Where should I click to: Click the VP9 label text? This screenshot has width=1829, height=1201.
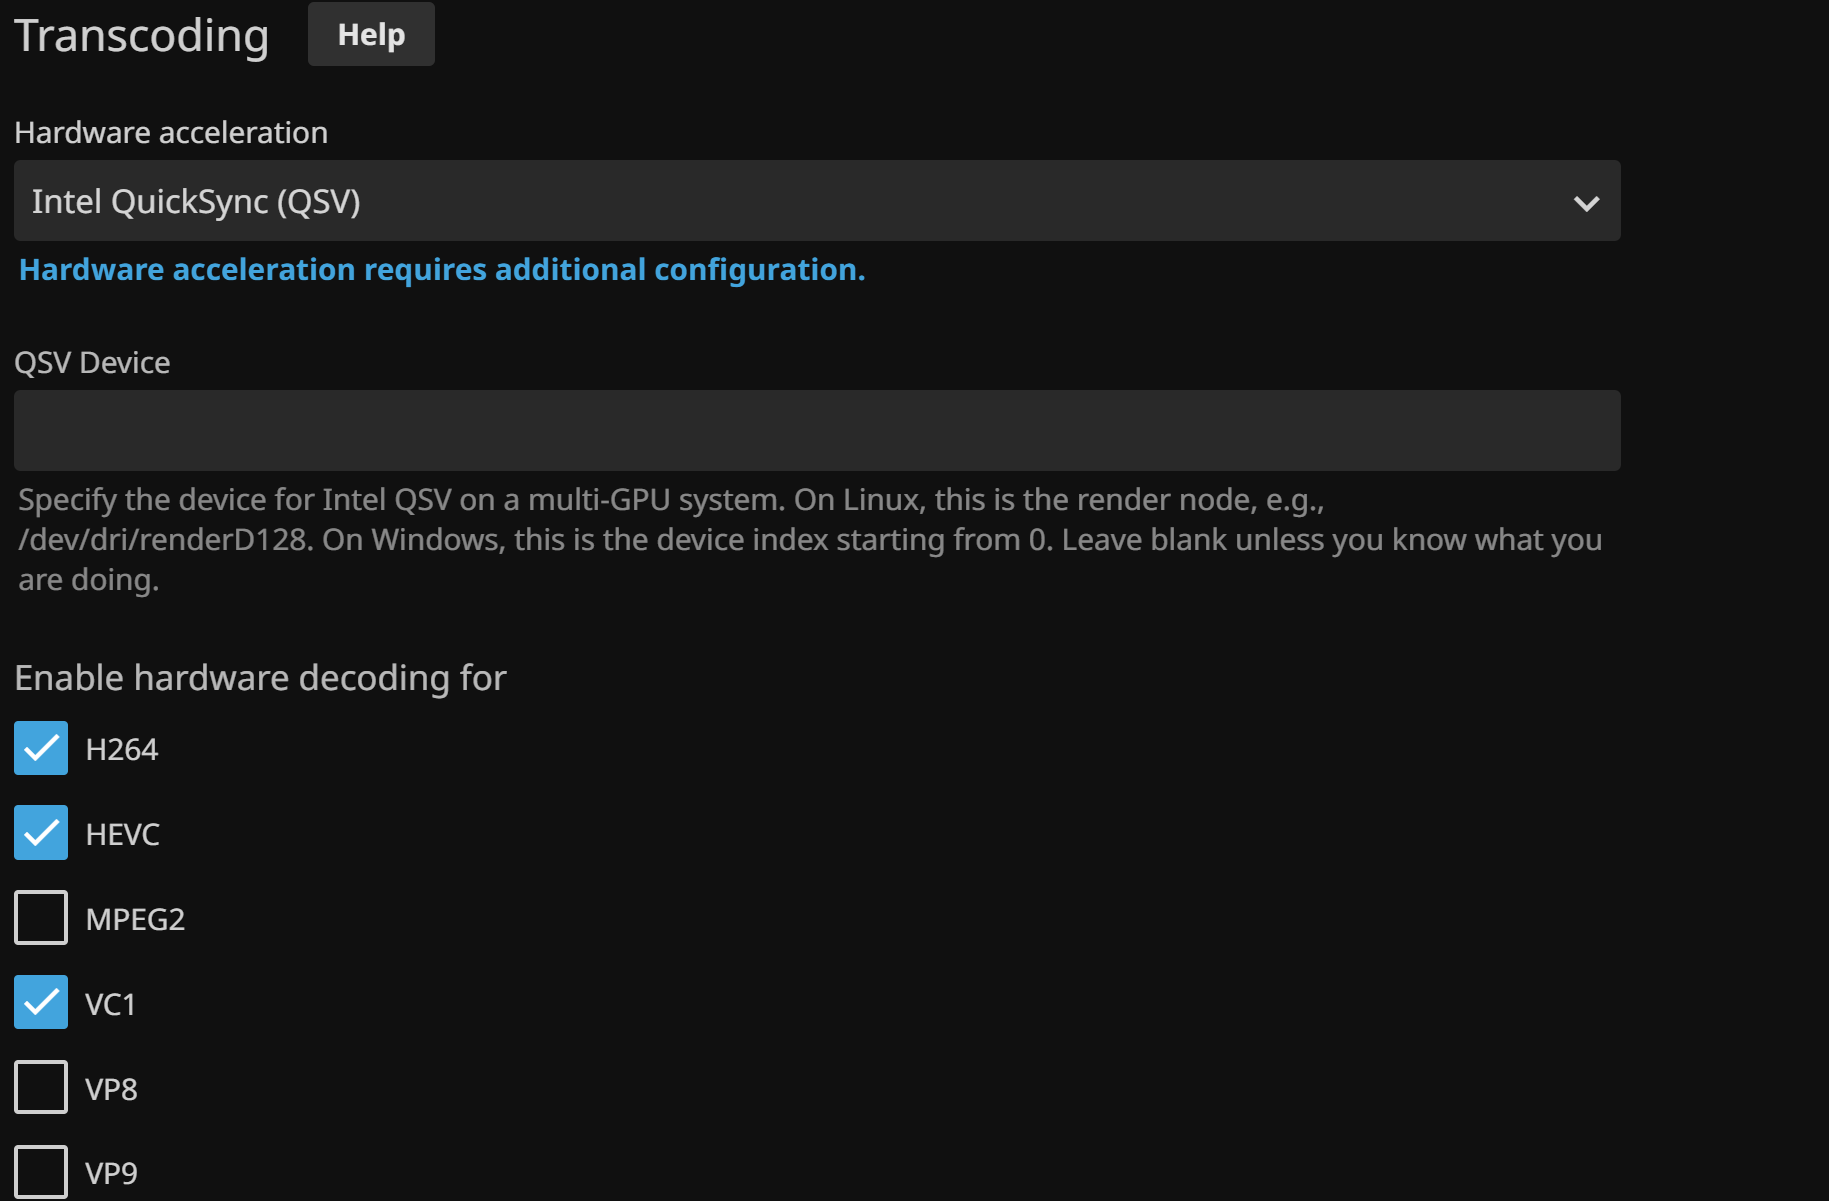(x=112, y=1174)
